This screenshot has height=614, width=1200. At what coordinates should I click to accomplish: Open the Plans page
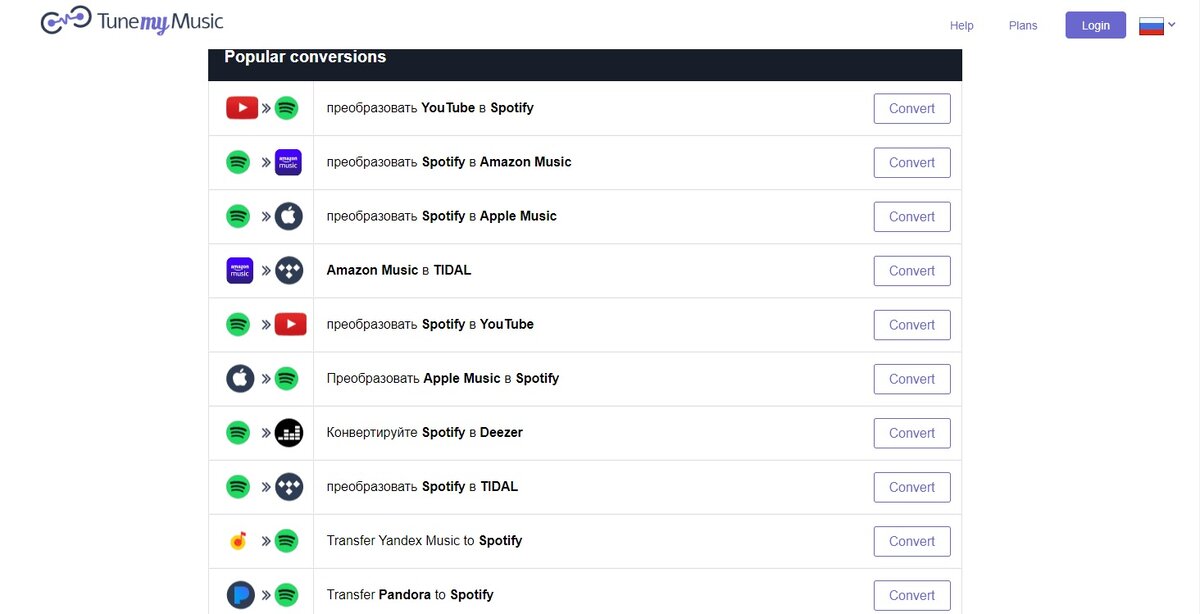(x=1023, y=26)
